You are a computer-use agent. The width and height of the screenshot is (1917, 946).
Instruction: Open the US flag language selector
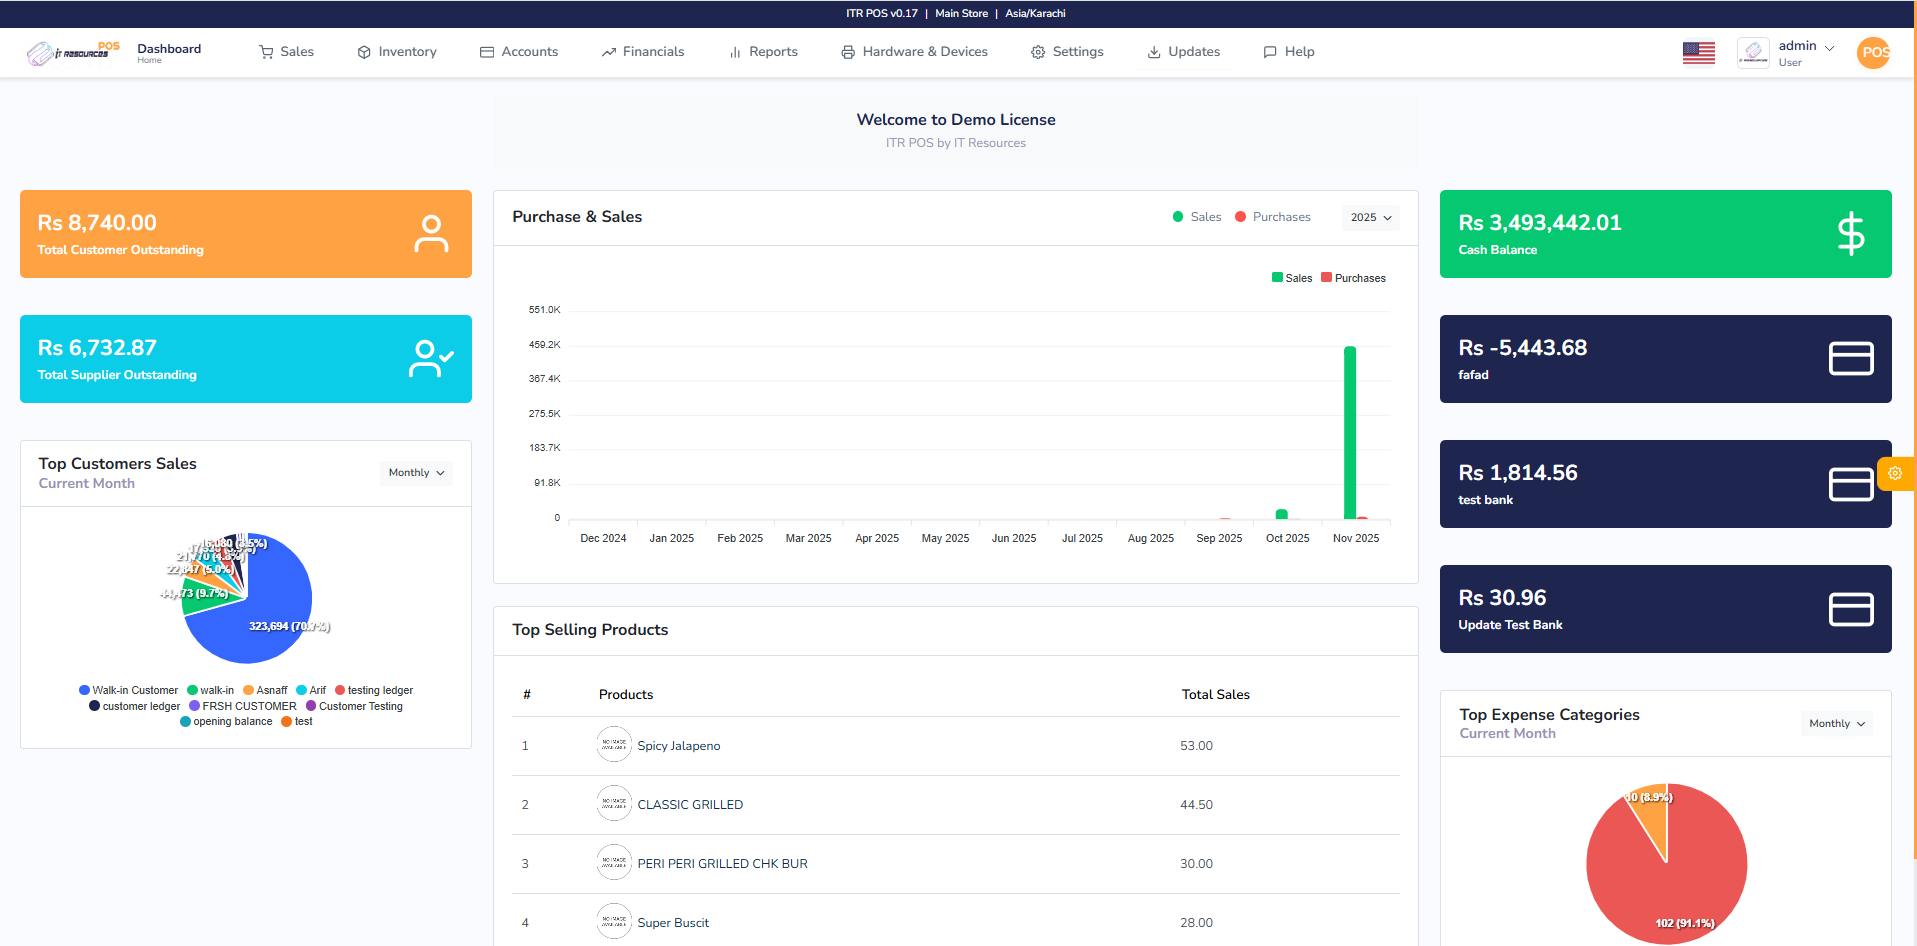[x=1698, y=52]
